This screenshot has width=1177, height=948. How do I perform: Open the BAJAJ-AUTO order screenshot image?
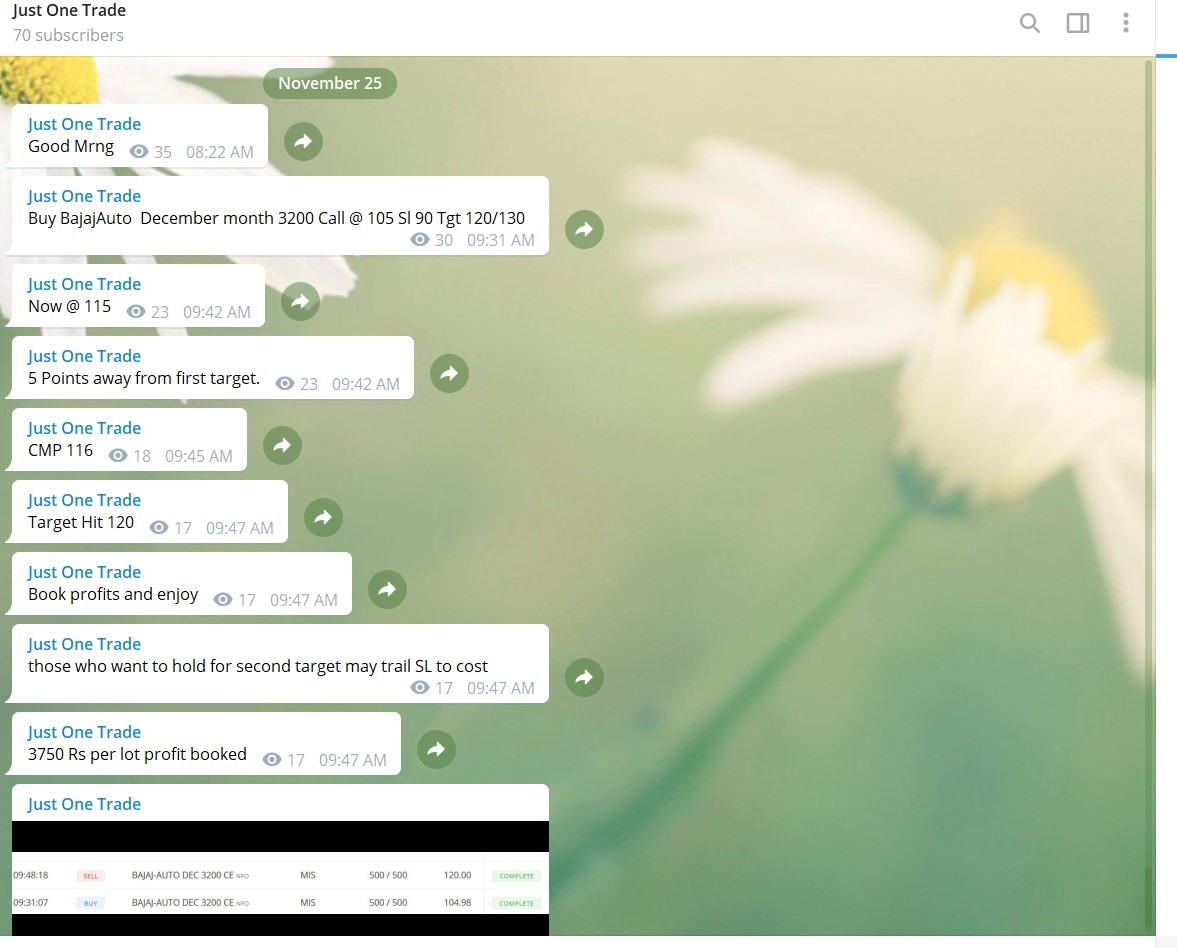coord(280,878)
